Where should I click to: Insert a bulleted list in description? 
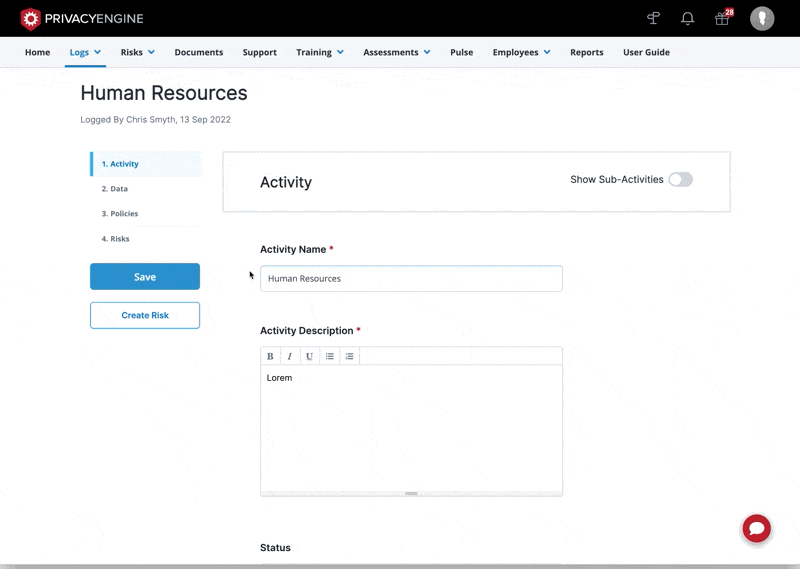point(330,356)
